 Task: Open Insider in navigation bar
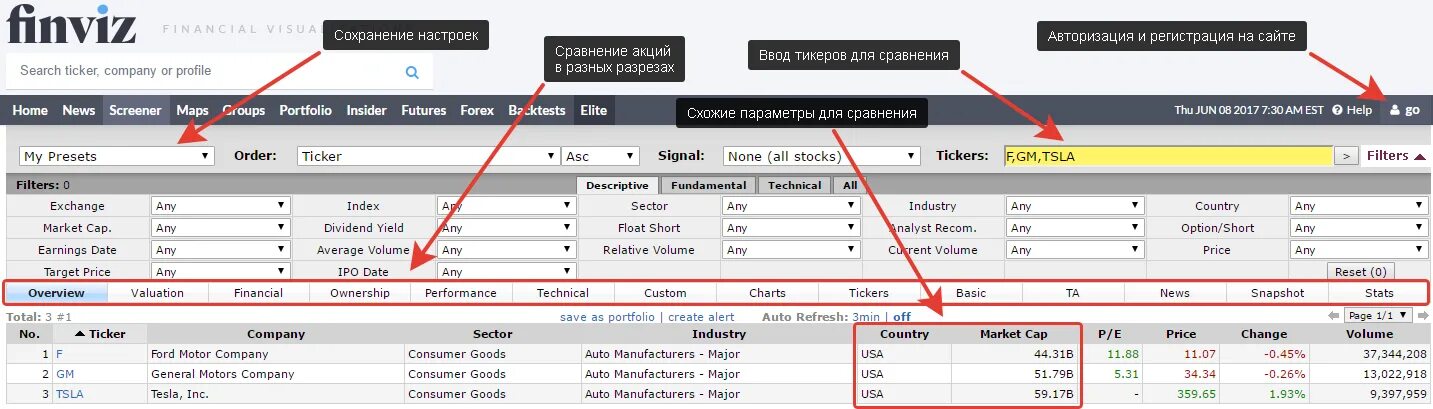(x=367, y=110)
